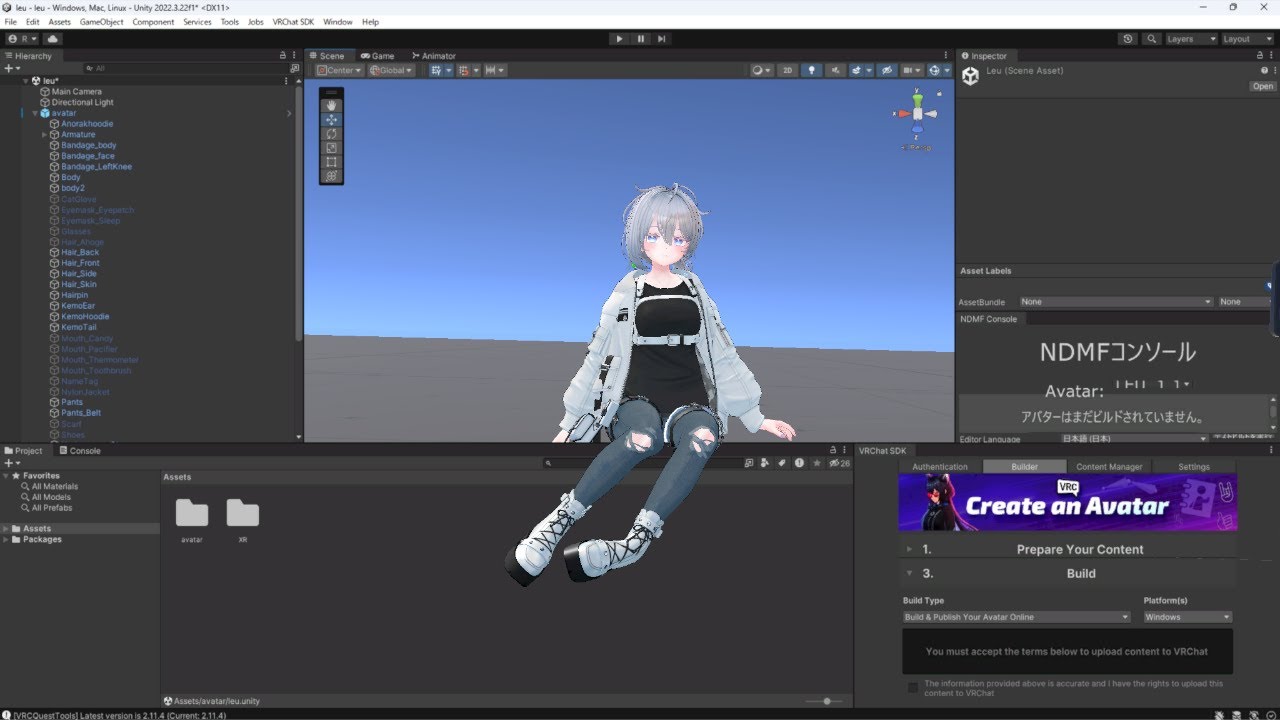This screenshot has height=720, width=1280.
Task: Open the Component menu
Action: (x=153, y=22)
